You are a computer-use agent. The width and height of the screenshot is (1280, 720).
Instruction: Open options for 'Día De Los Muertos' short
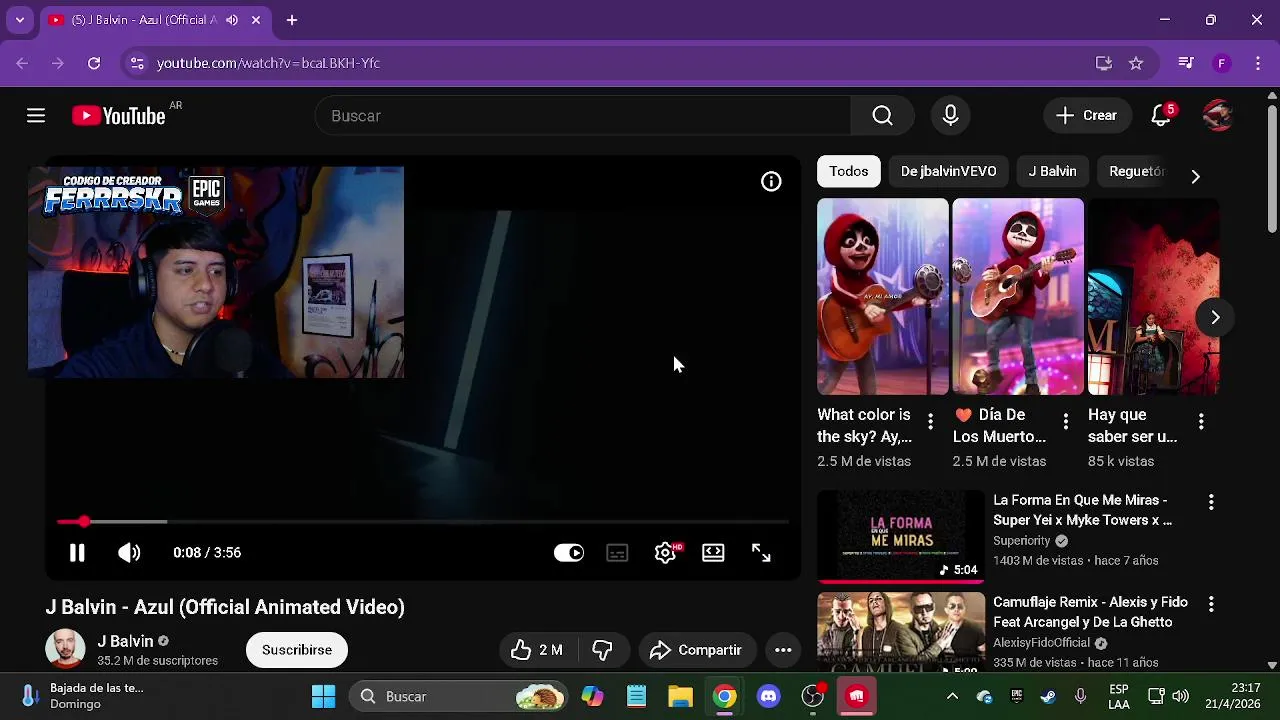1065,421
